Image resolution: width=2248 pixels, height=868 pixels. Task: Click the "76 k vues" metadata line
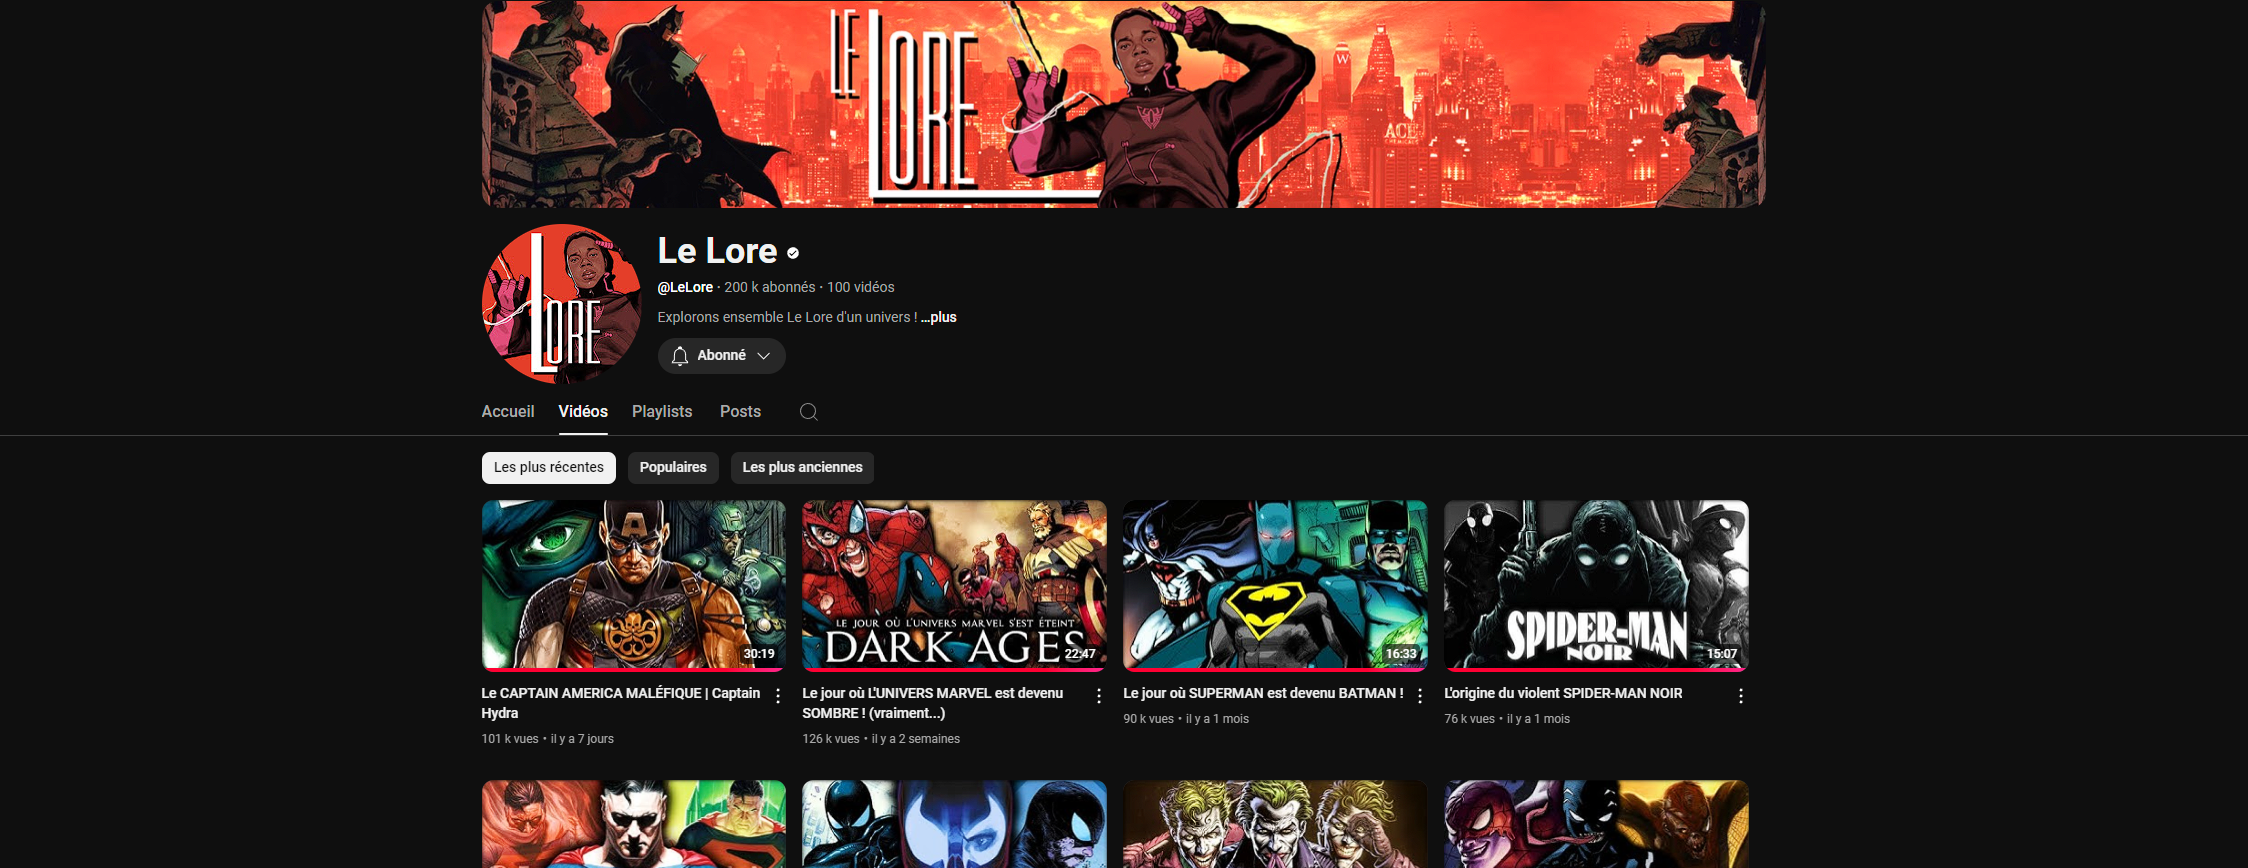point(1507,719)
